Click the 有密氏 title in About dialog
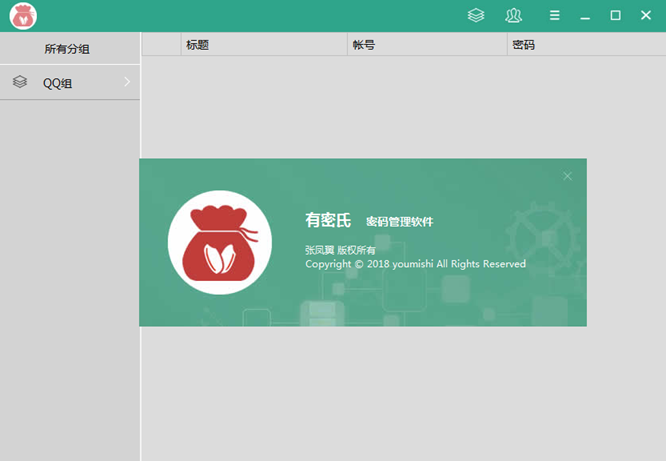The height and width of the screenshot is (461, 666). [x=328, y=221]
